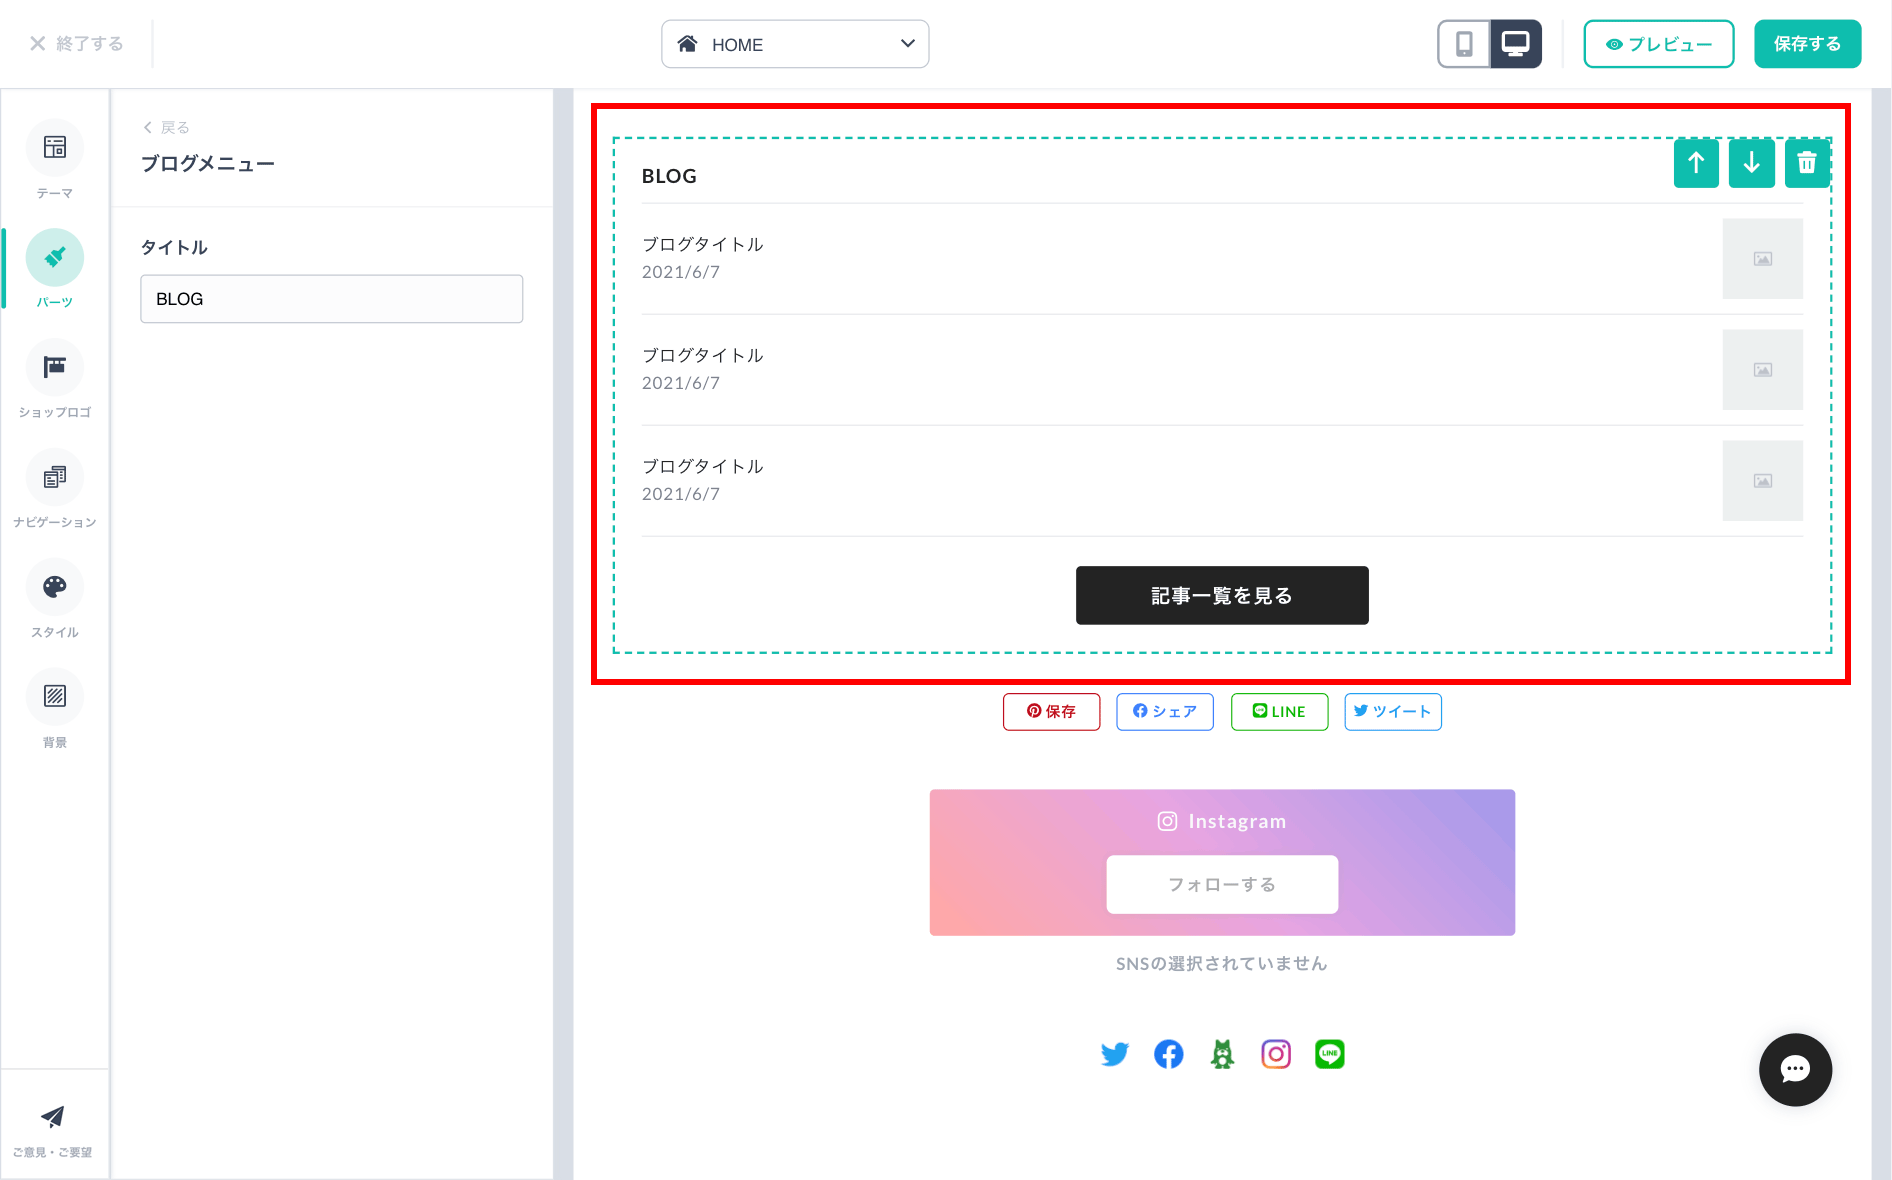Click the ツイート share button
The image size is (1892, 1180).
1392,711
